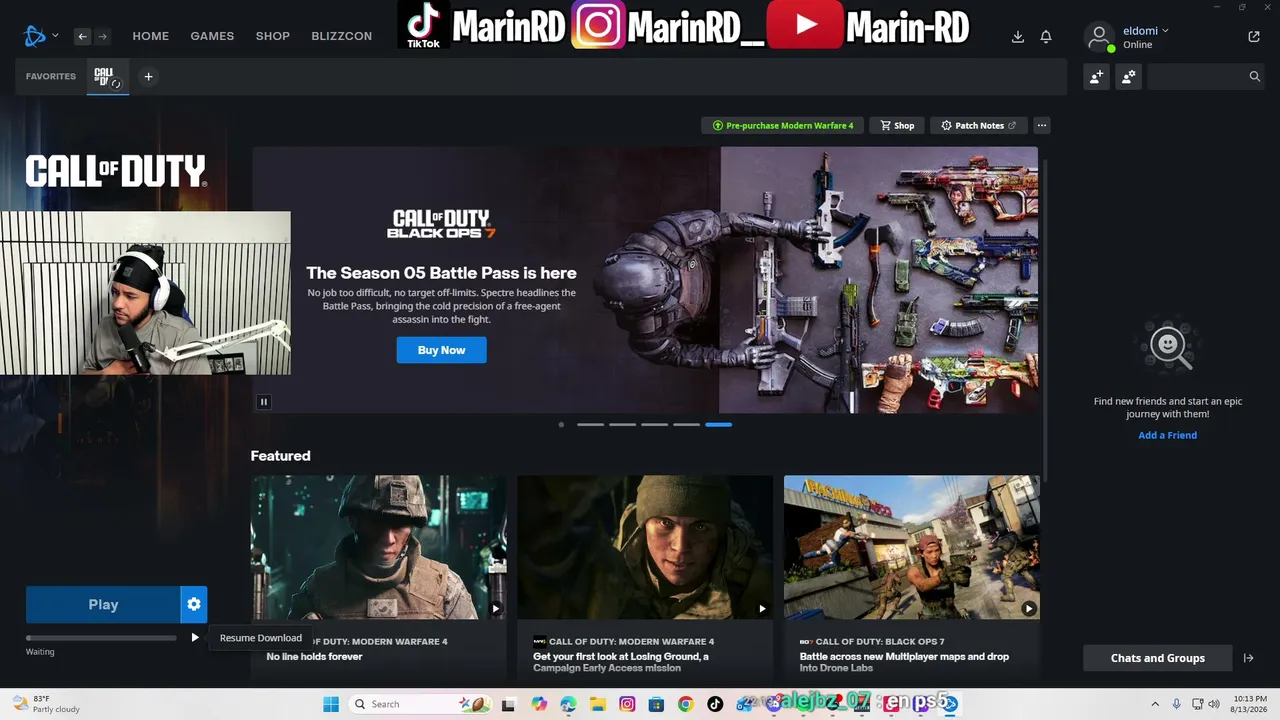Open the Battle.net logo menu
1280x720 pixels.
(x=40, y=36)
